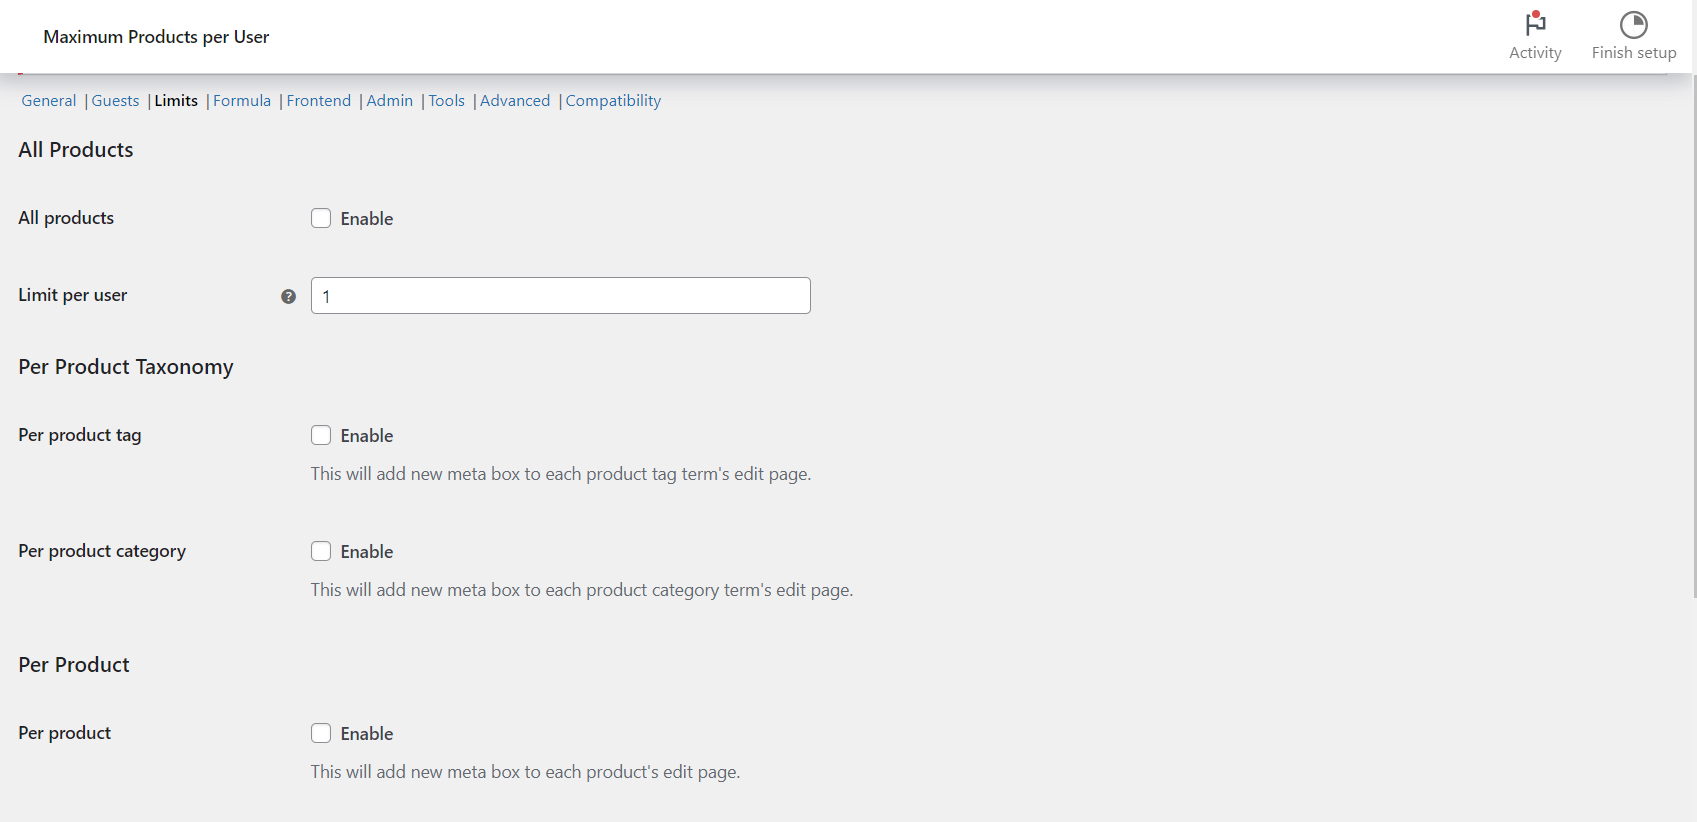Go to the Advanced tab
The height and width of the screenshot is (822, 1697).
pyautogui.click(x=515, y=101)
